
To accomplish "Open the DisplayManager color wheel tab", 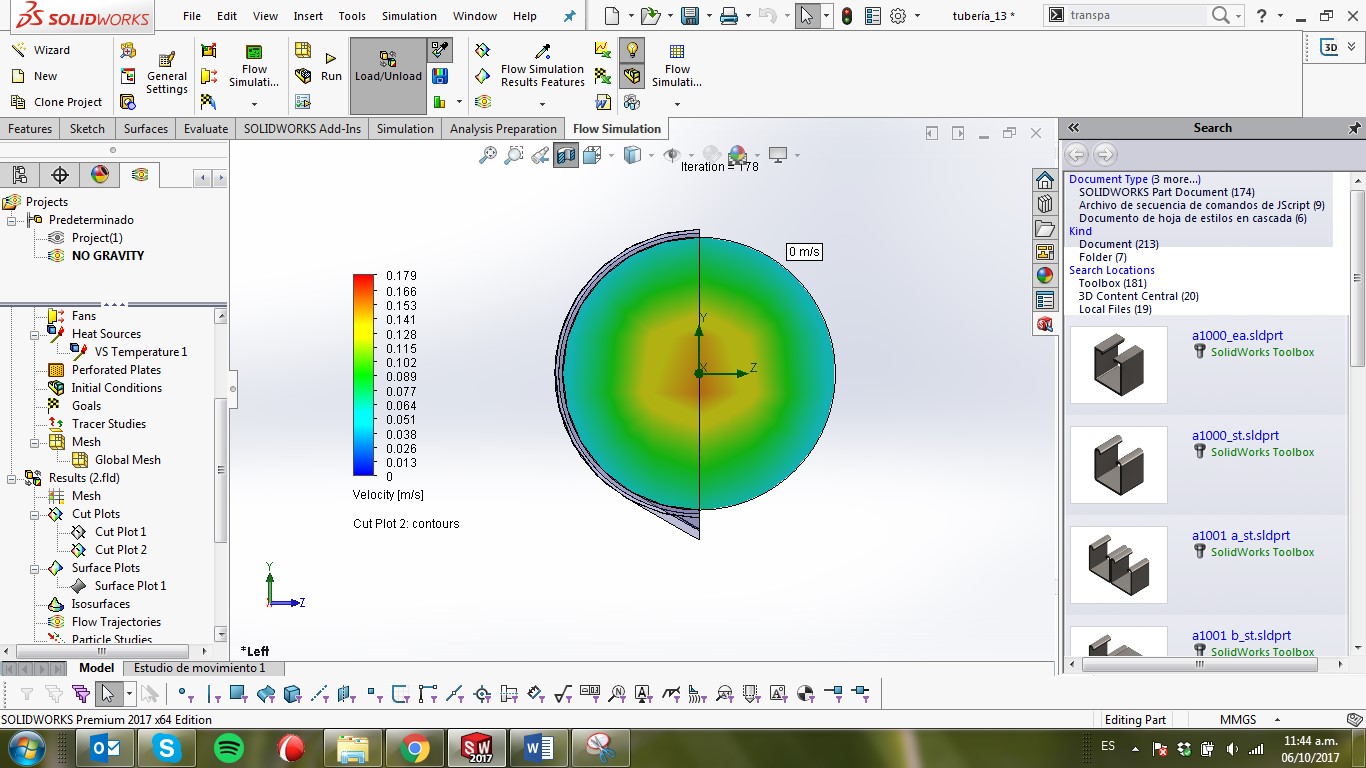I will (x=100, y=175).
